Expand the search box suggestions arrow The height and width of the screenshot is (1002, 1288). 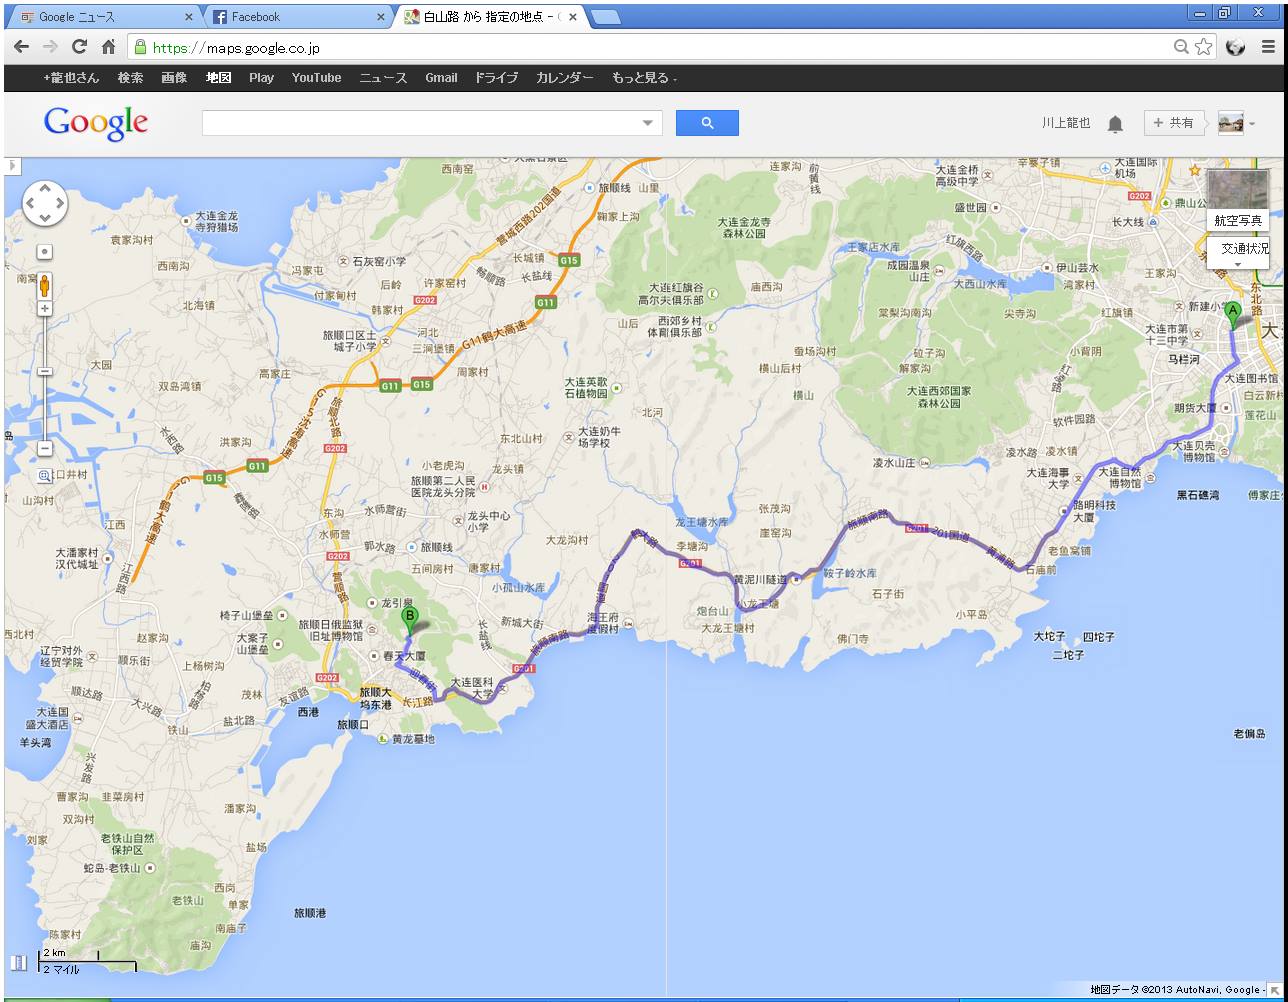pos(648,123)
